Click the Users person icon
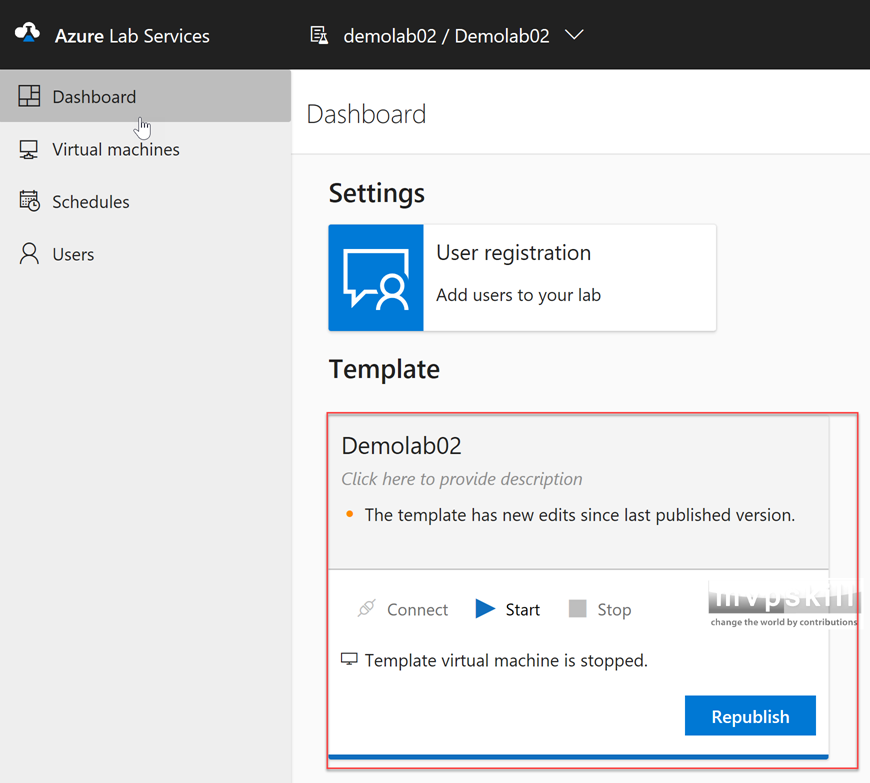The image size is (870, 783). [29, 254]
